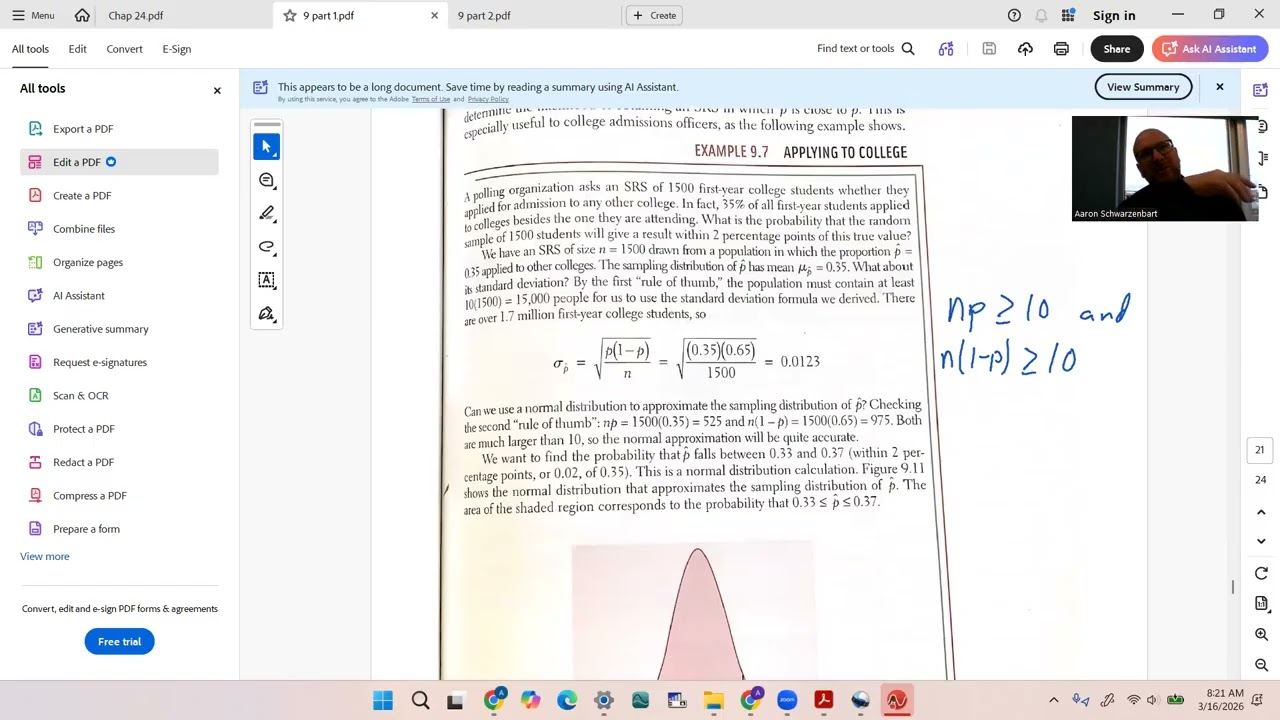This screenshot has width=1280, height=720.
Task: Upload file to cloud storage
Action: tap(1025, 49)
